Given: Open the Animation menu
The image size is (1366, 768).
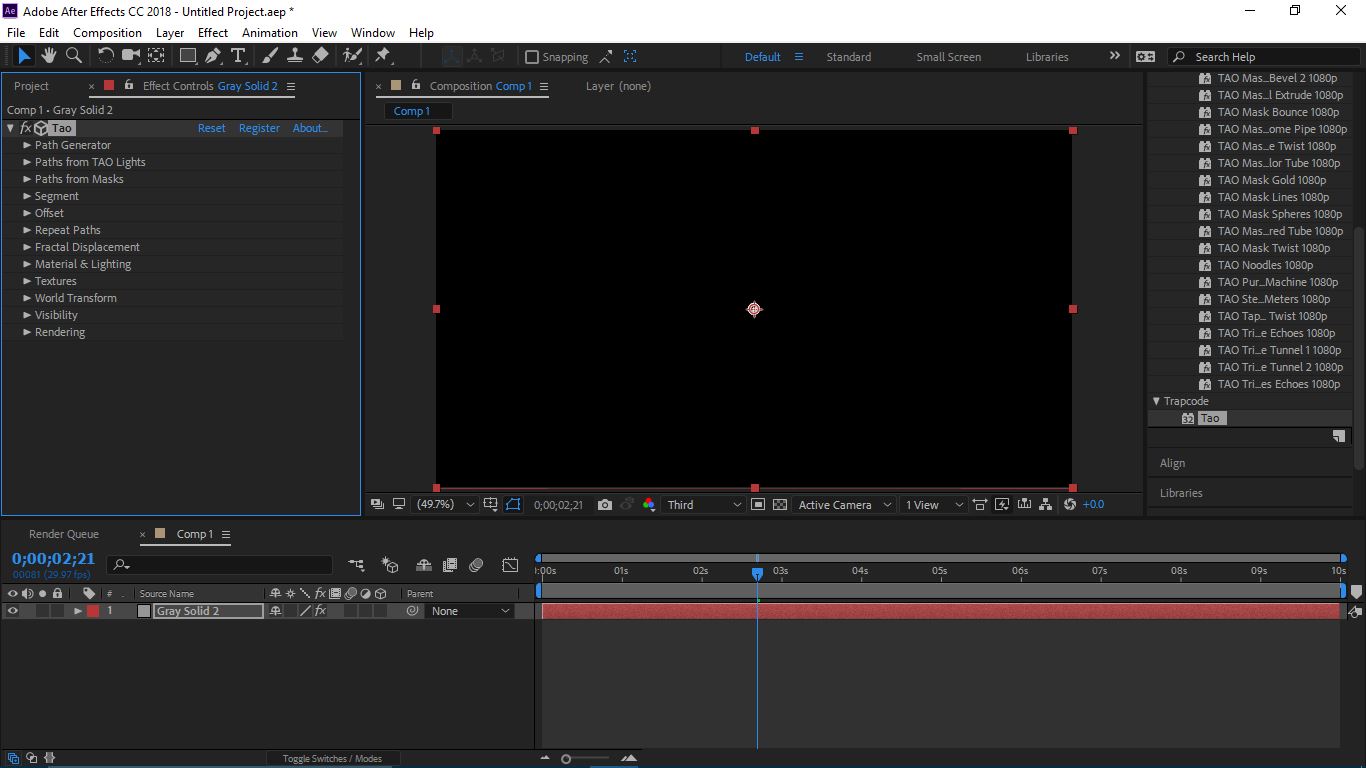Looking at the screenshot, I should [x=270, y=32].
